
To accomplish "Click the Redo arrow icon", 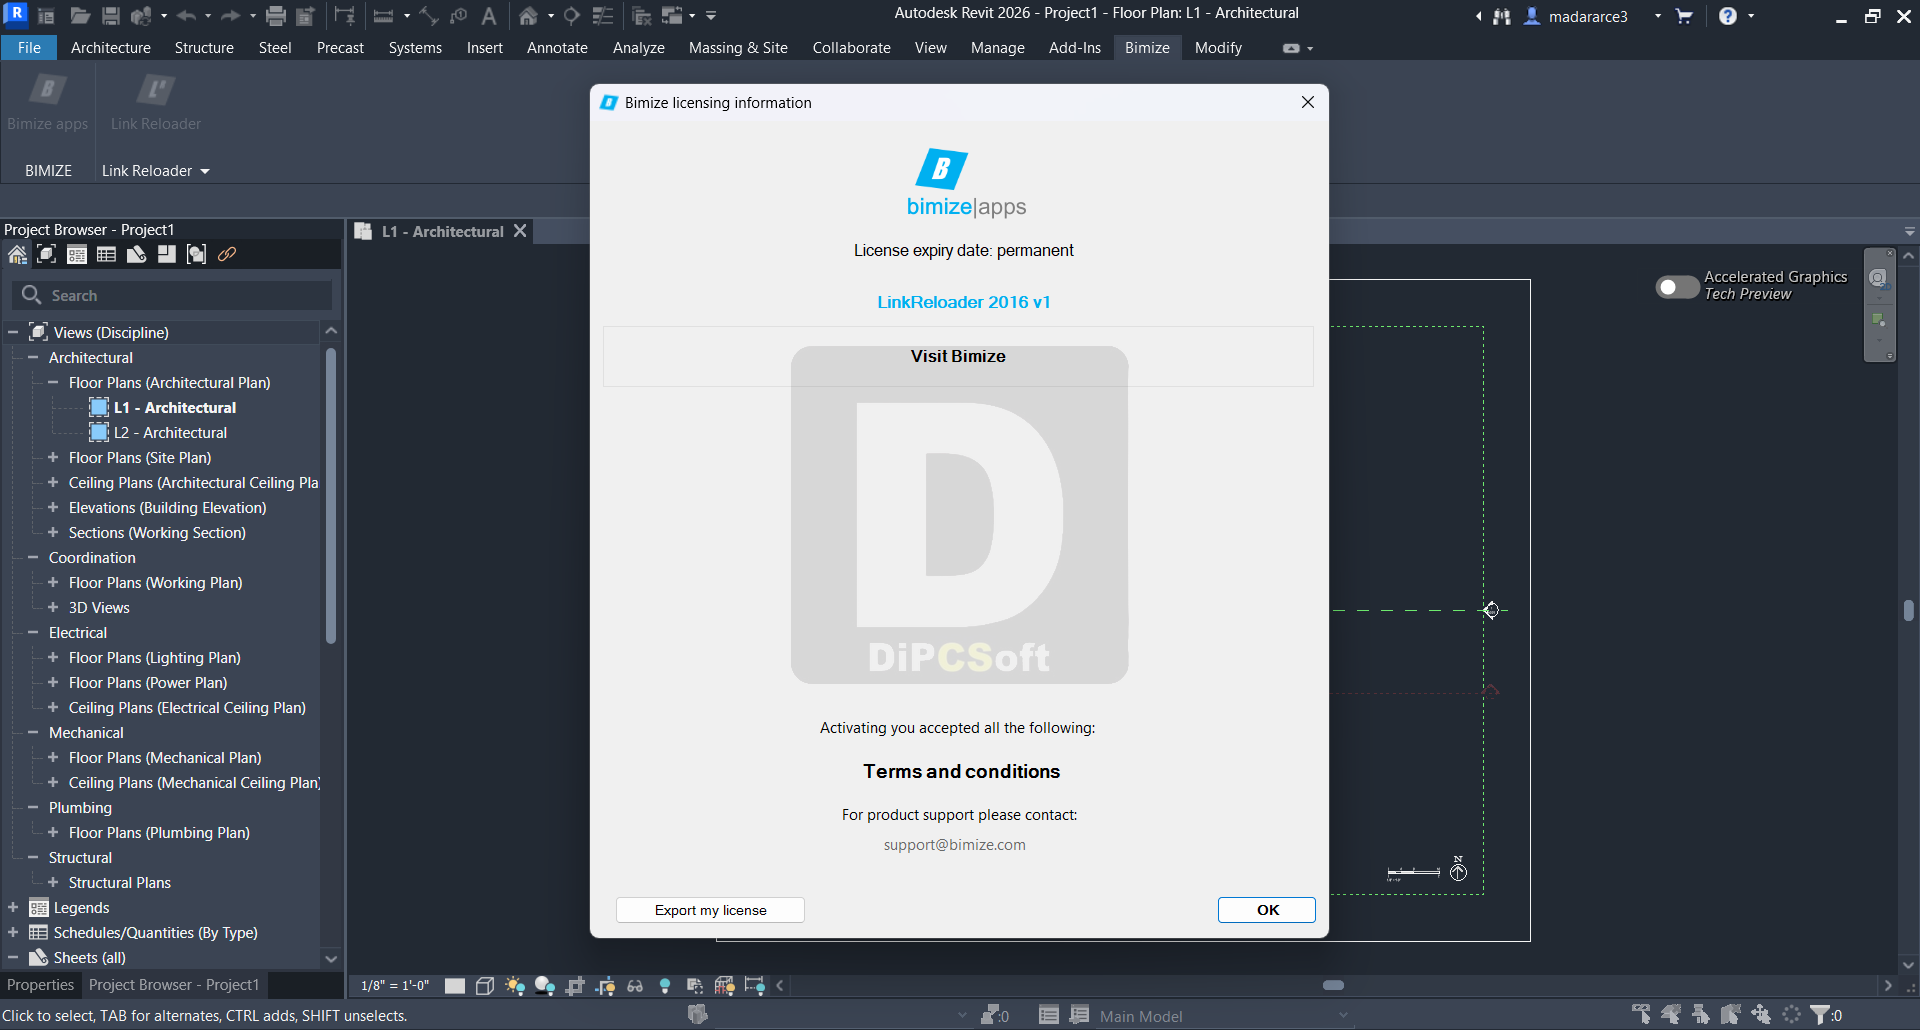I will [x=231, y=16].
